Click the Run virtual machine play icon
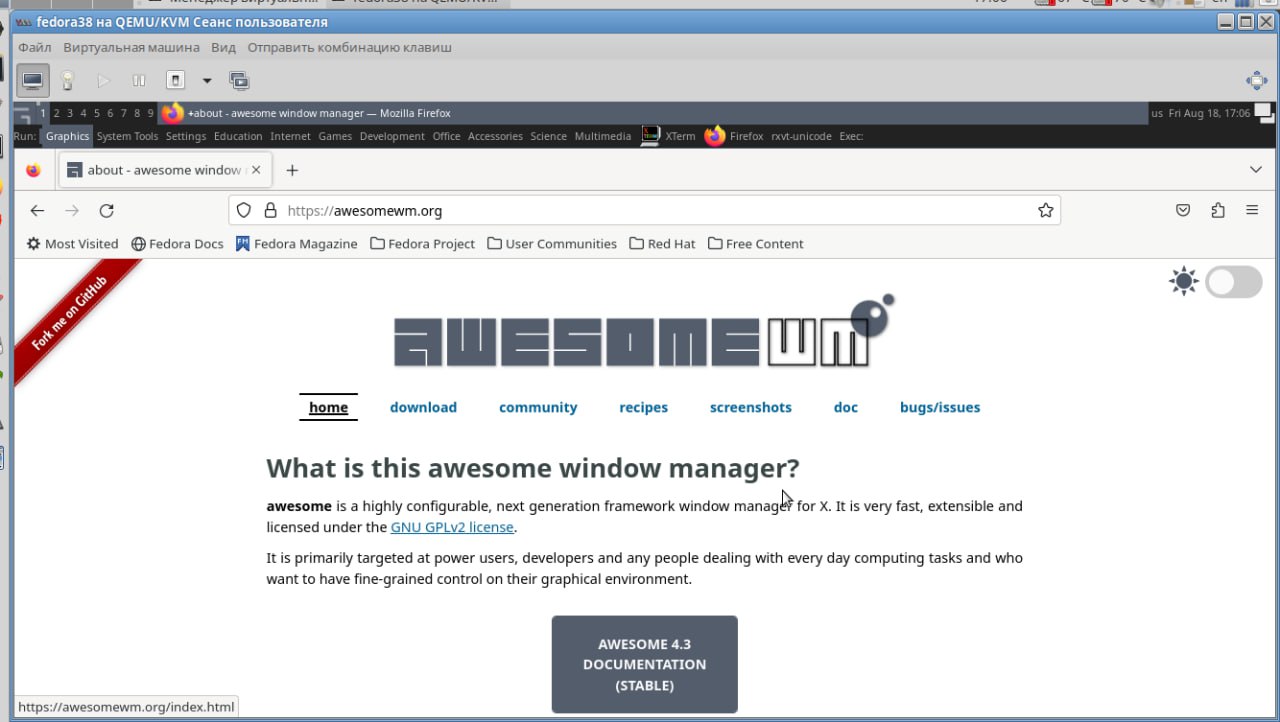 click(x=103, y=80)
